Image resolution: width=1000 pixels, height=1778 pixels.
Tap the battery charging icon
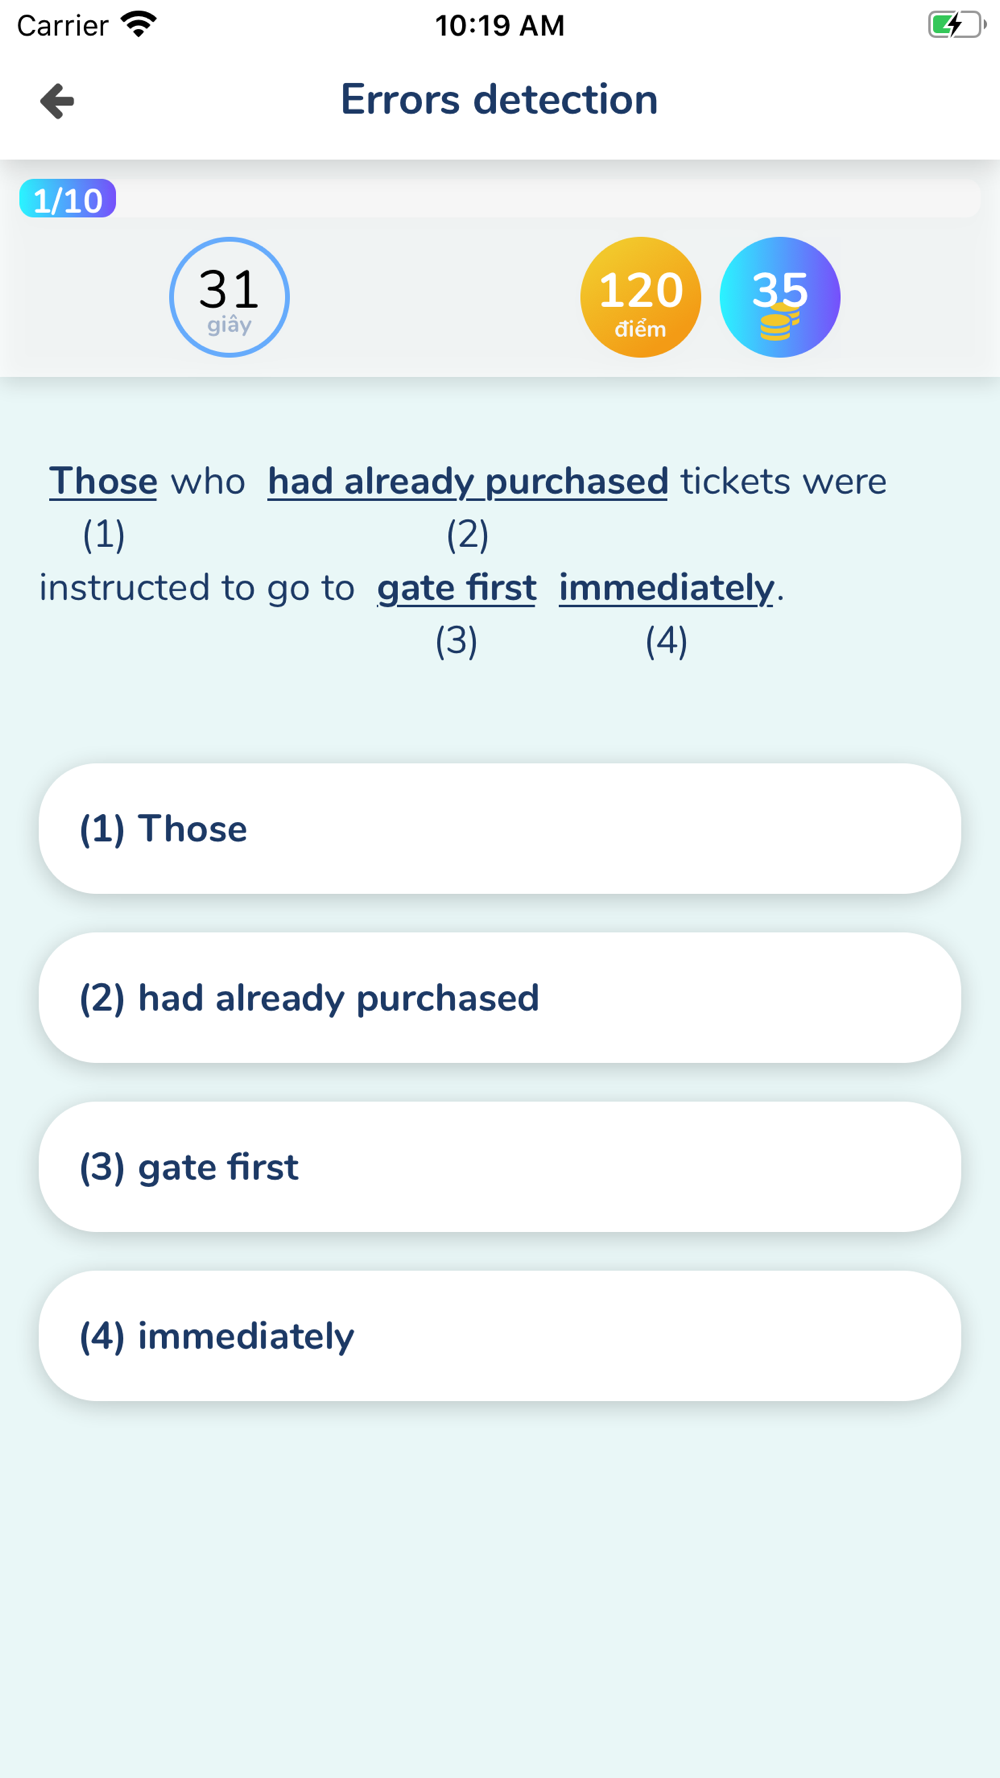click(x=956, y=25)
